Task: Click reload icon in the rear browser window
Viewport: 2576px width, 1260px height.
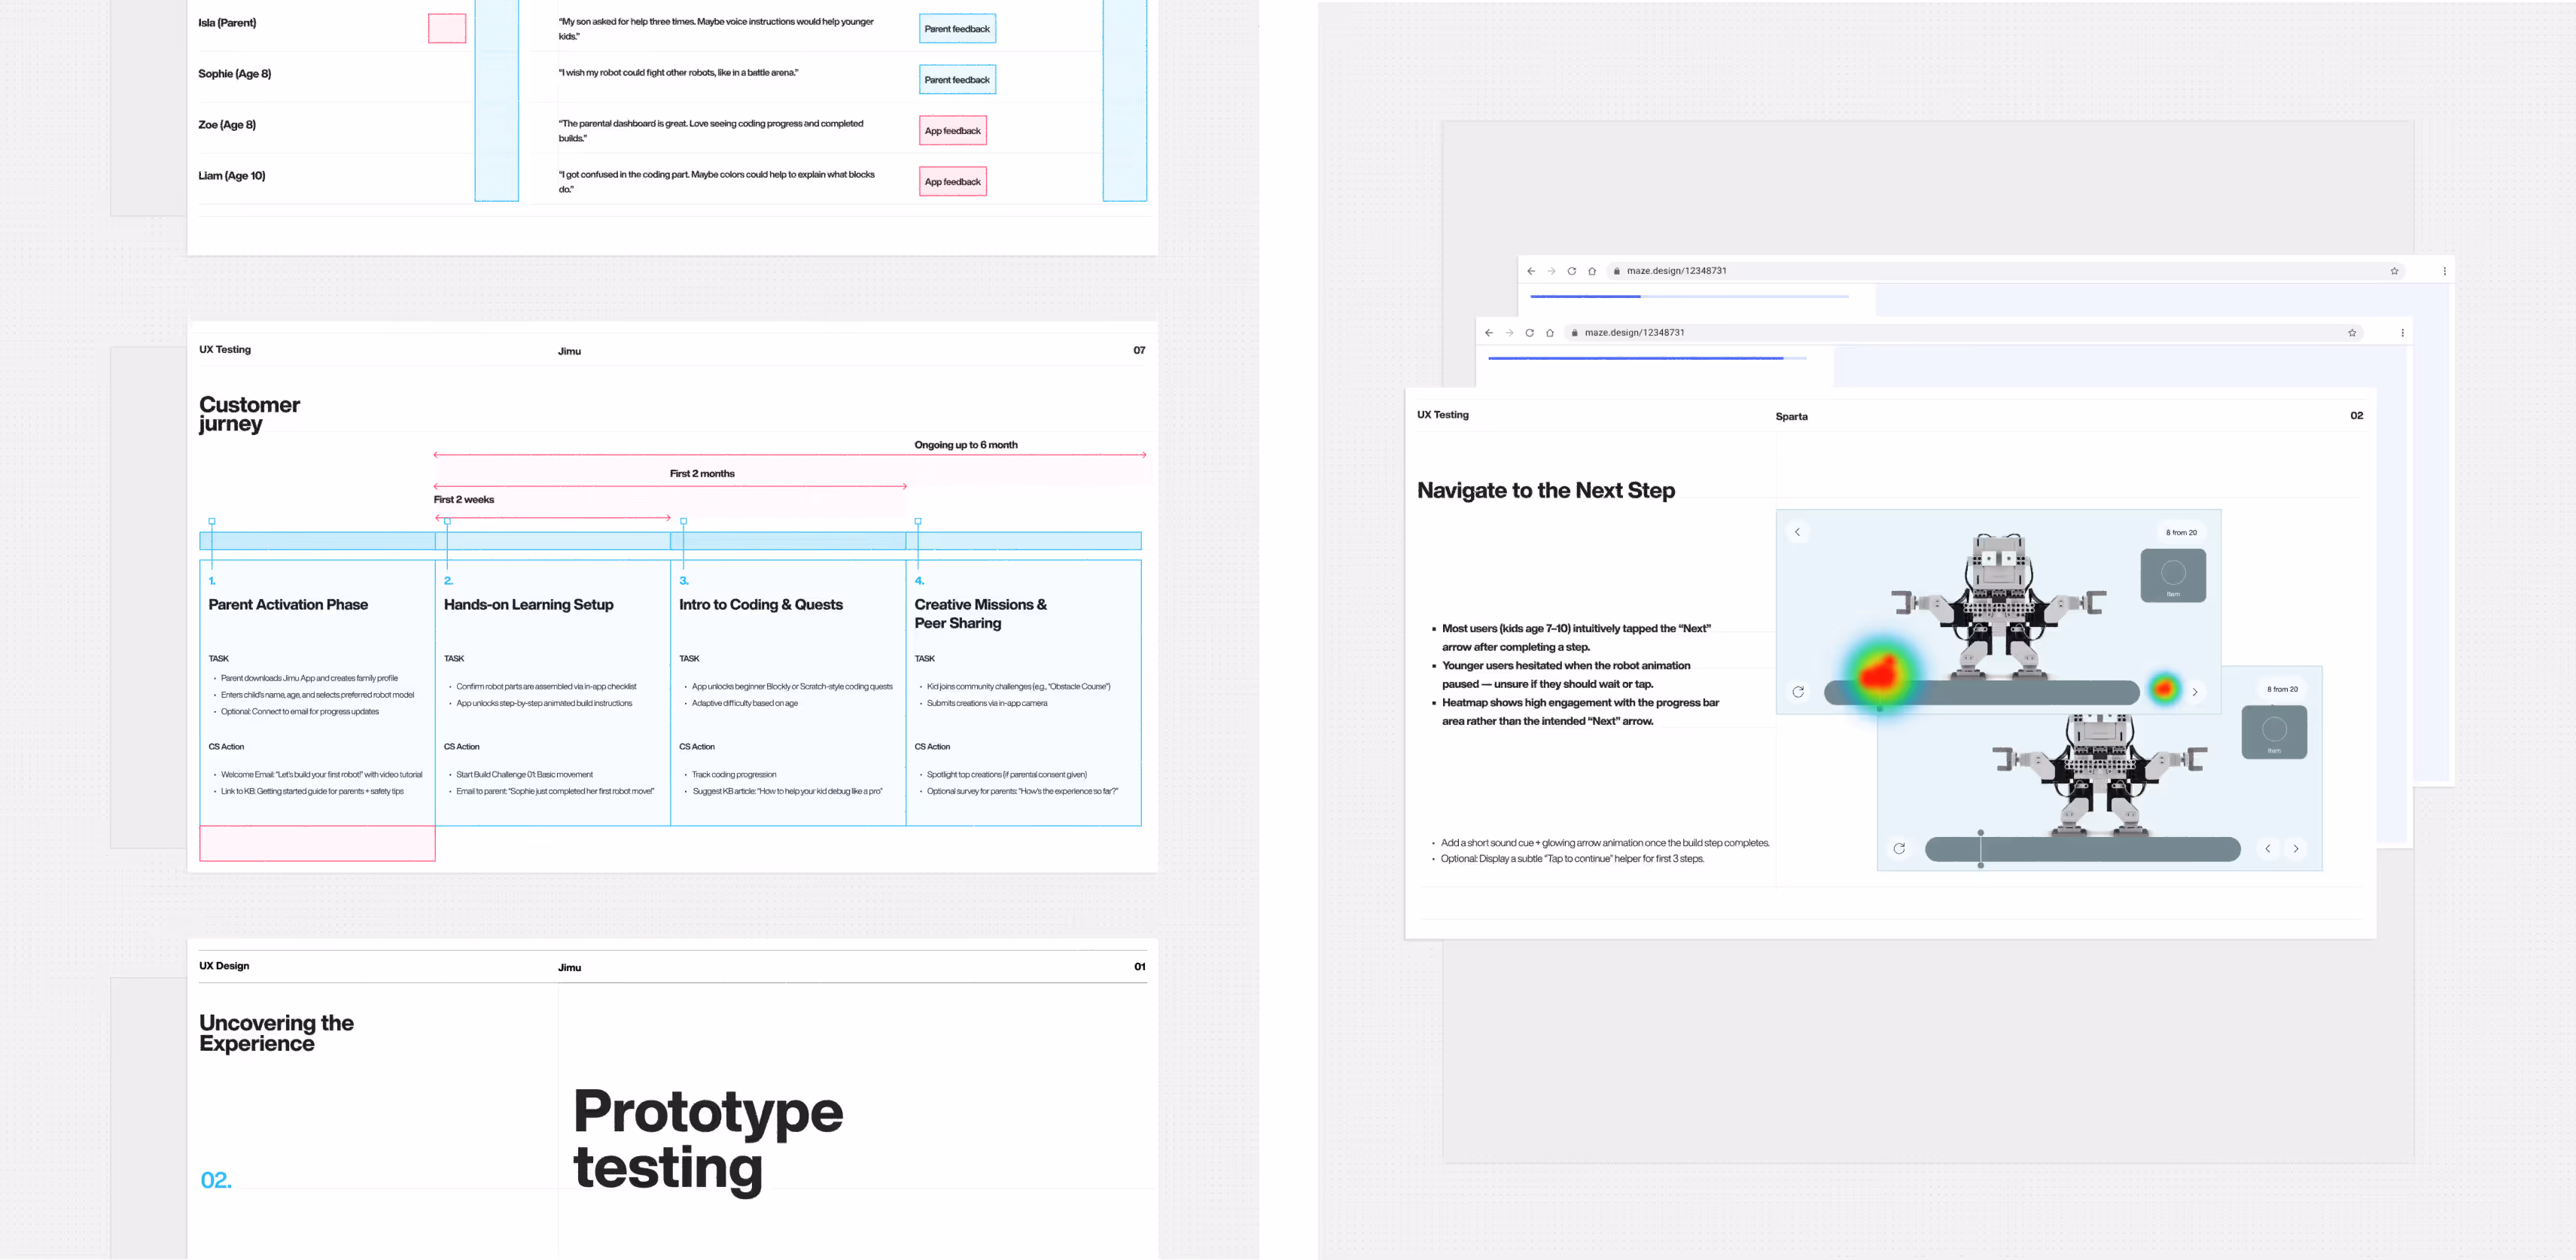Action: [1571, 271]
